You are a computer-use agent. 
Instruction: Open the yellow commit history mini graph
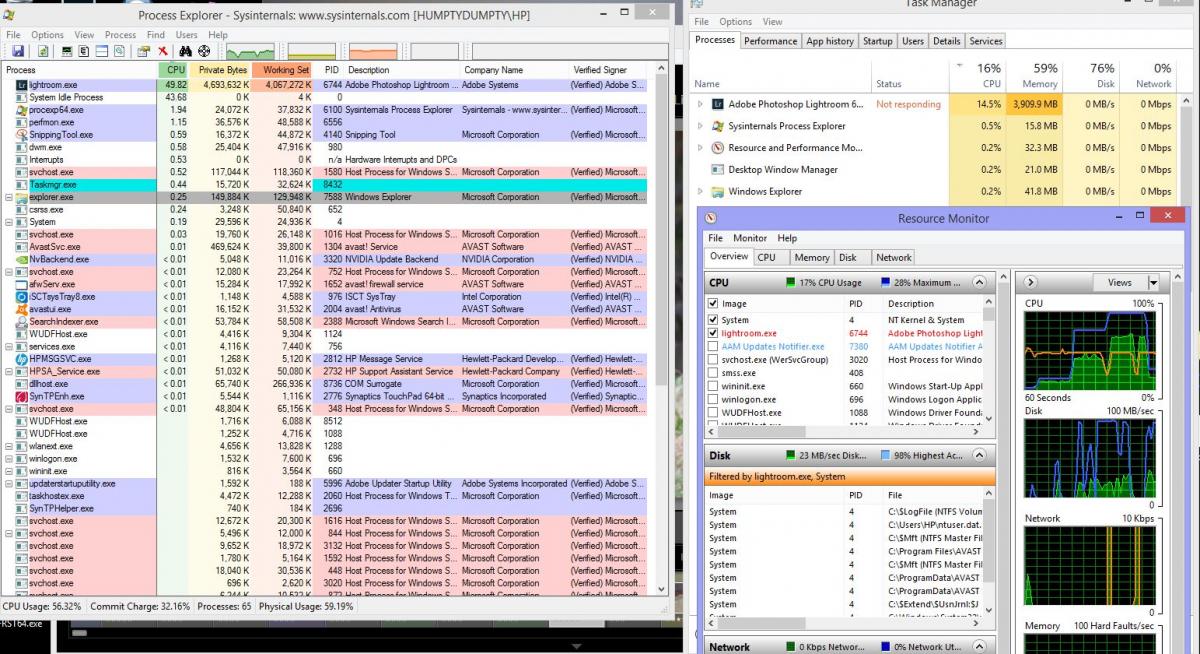click(x=312, y=51)
